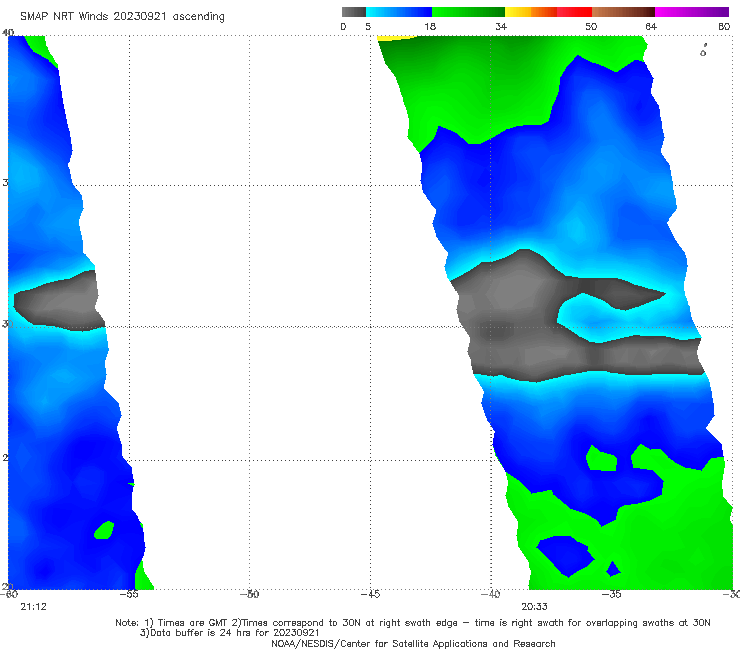Click the swath time '21:12'

coord(34,607)
